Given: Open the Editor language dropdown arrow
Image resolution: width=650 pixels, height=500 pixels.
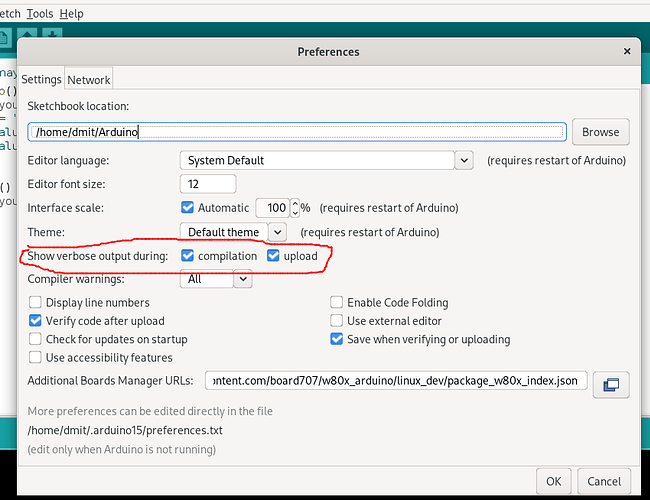Looking at the screenshot, I should [464, 160].
